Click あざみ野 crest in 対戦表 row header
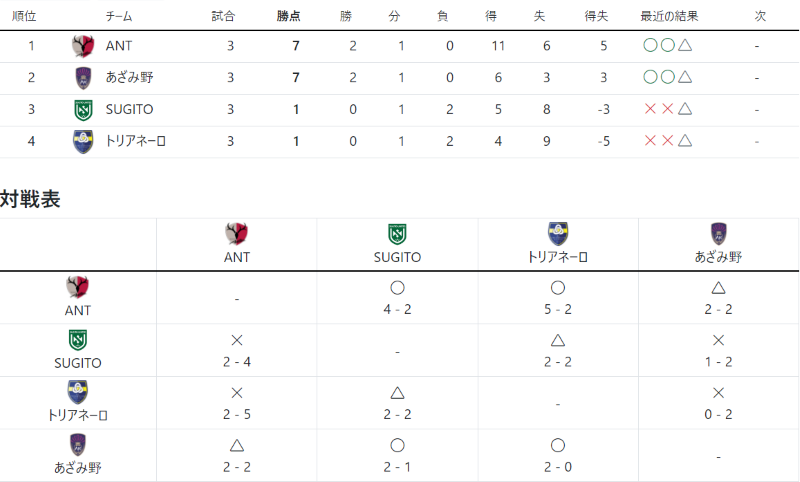This screenshot has height=482, width=800. [78, 445]
